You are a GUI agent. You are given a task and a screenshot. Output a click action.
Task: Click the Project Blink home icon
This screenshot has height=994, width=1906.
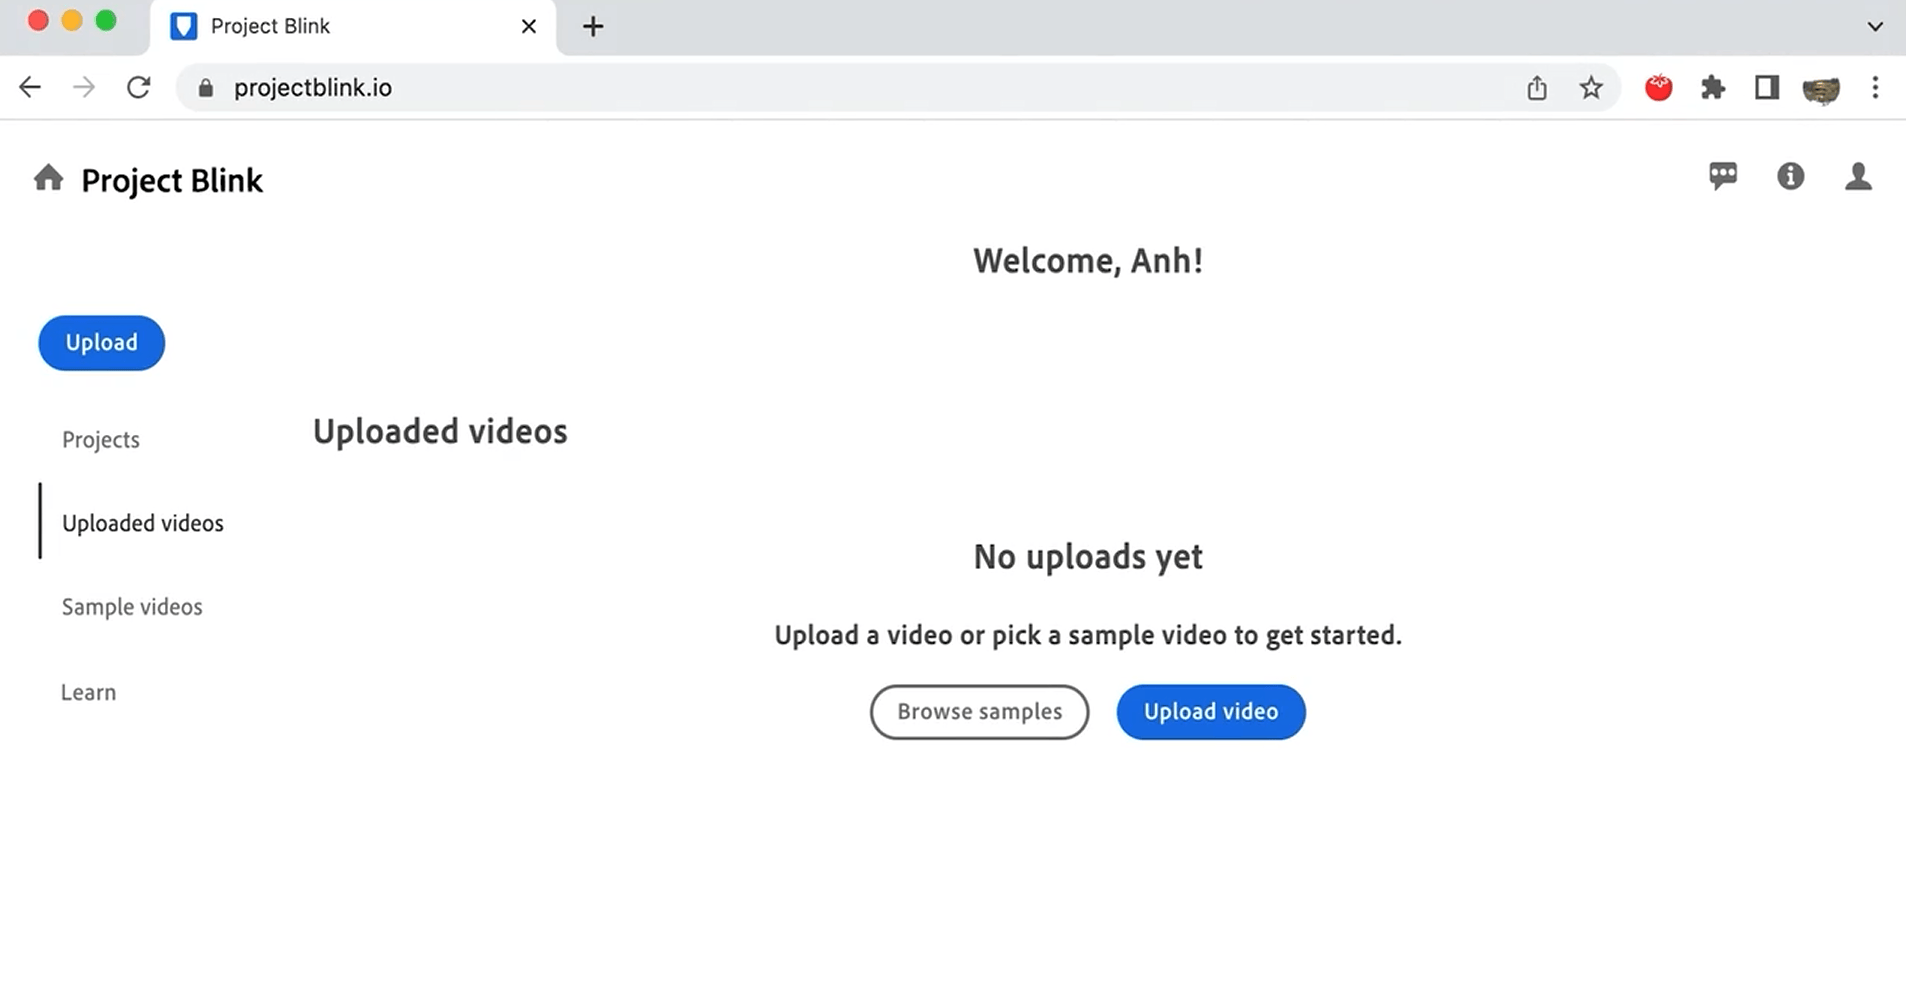point(47,178)
